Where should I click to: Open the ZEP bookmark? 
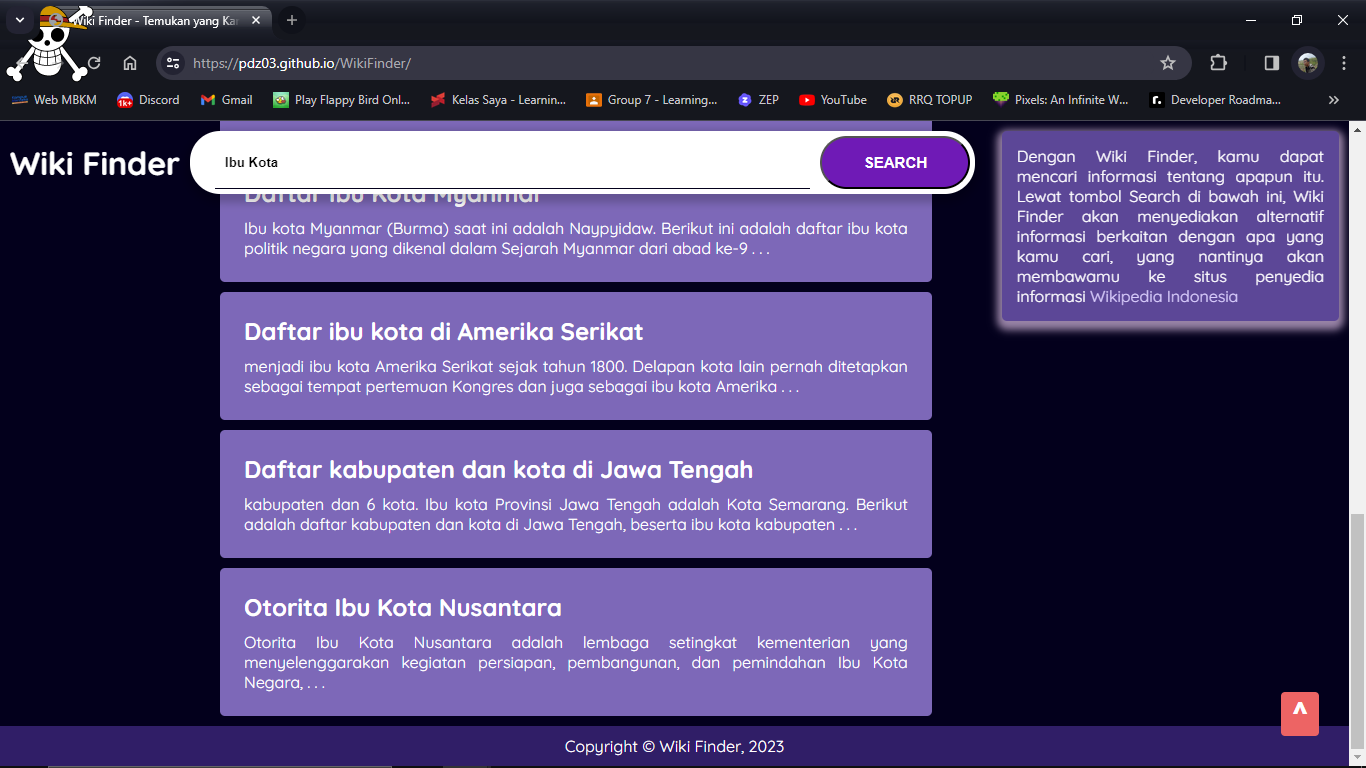pyautogui.click(x=758, y=100)
